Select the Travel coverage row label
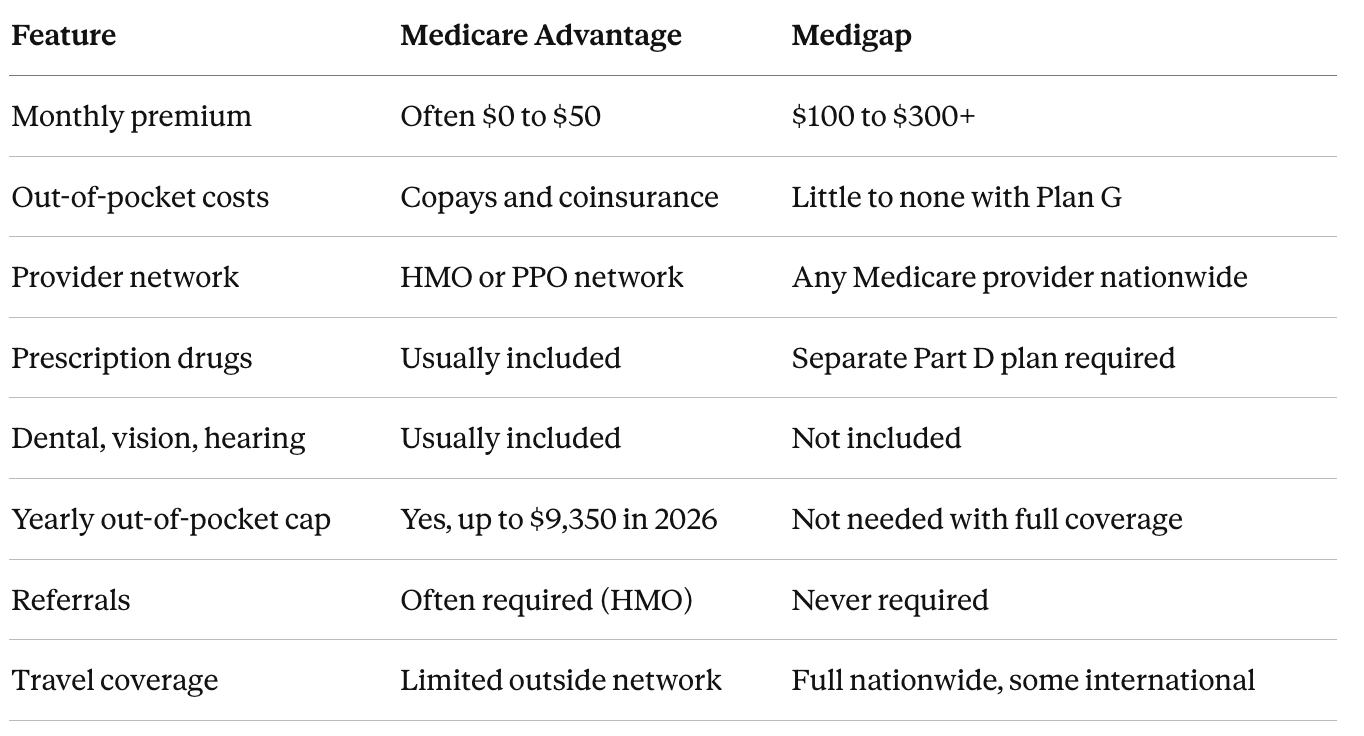Image resolution: width=1364 pixels, height=736 pixels. tap(114, 682)
